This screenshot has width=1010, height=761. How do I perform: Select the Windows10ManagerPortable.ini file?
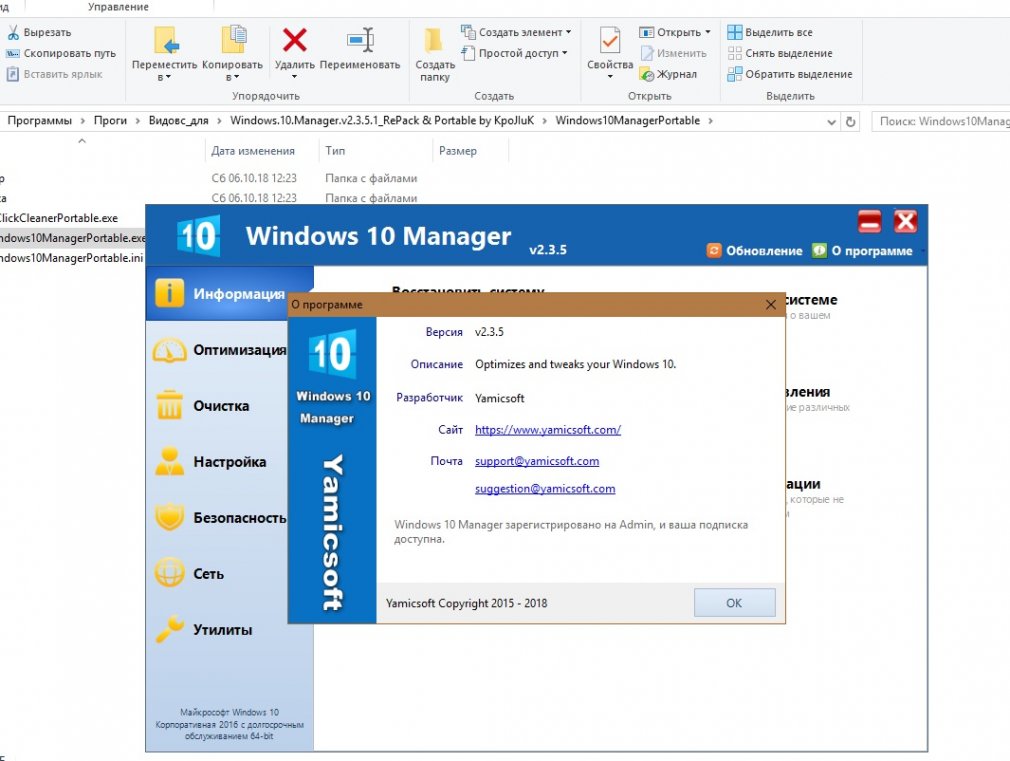(71, 258)
